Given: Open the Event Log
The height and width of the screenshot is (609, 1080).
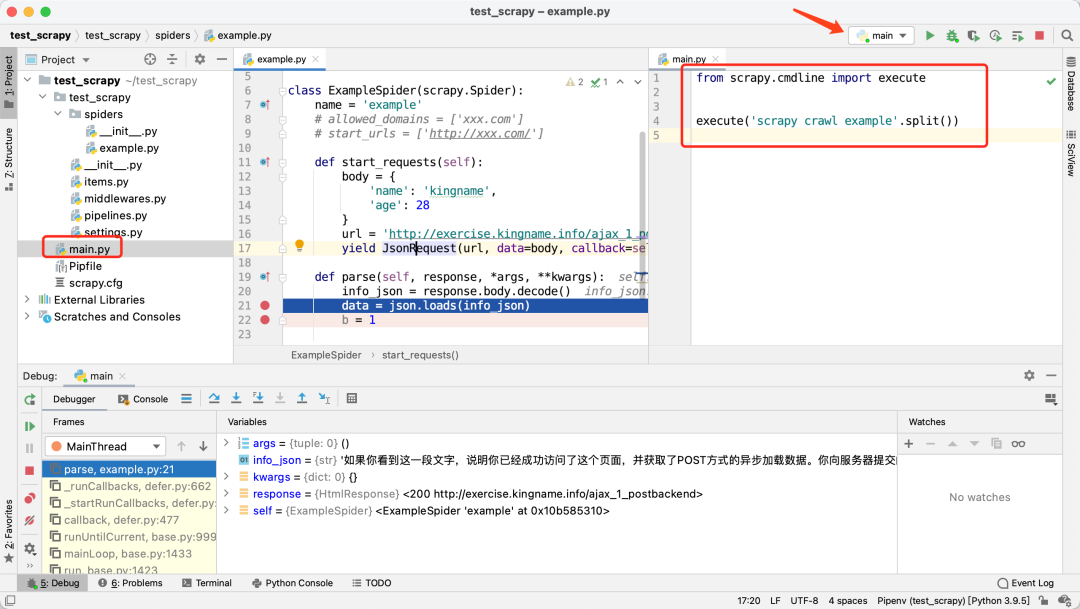Looking at the screenshot, I should point(1026,583).
